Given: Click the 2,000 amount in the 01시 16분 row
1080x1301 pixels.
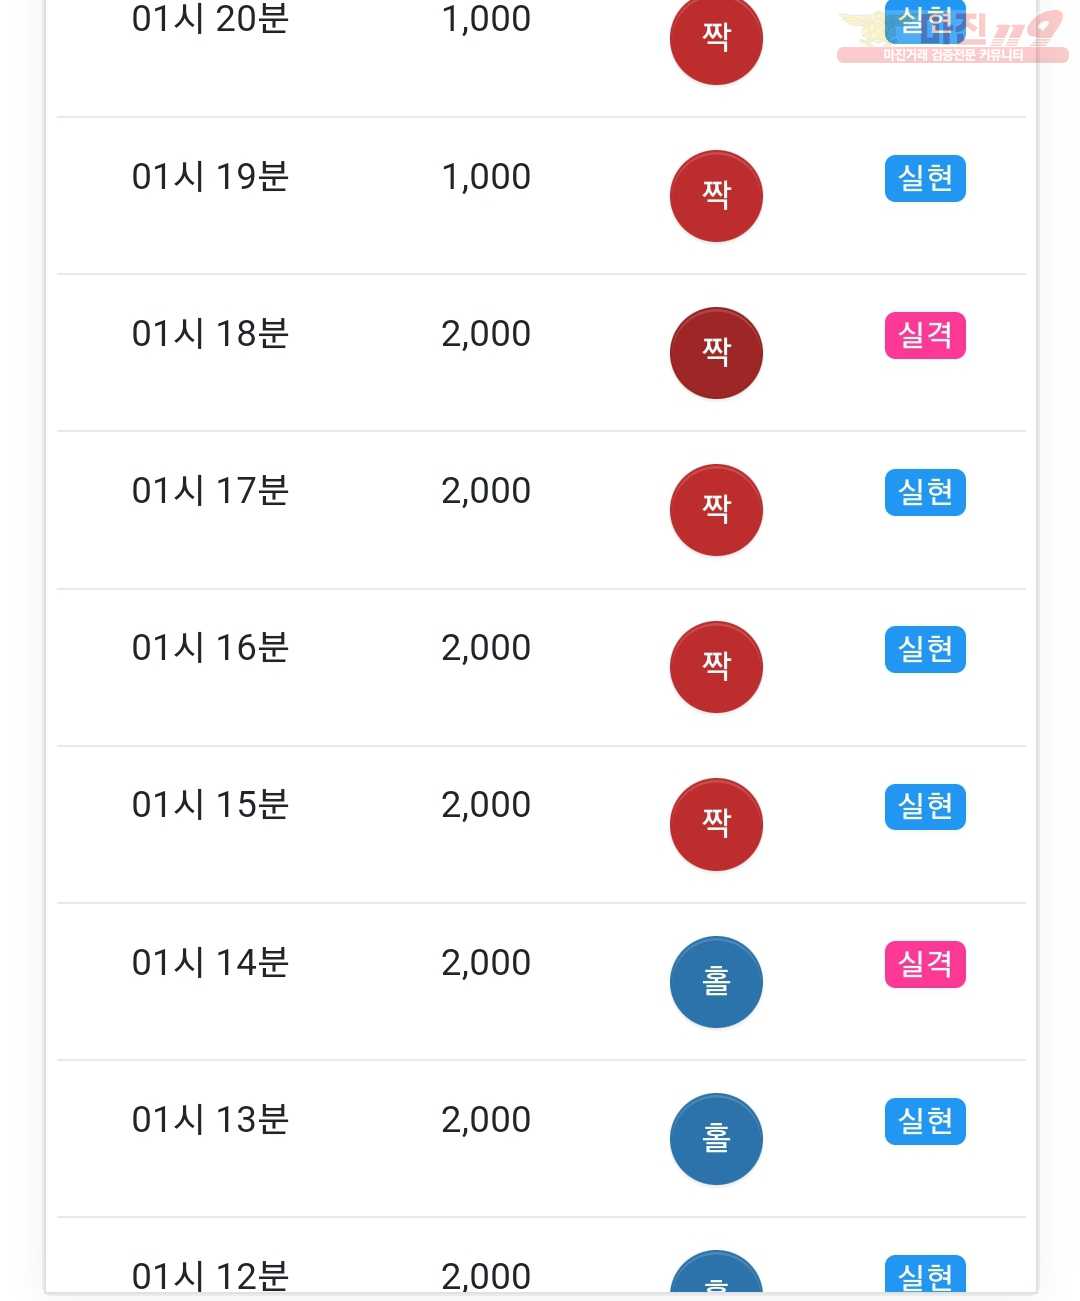Looking at the screenshot, I should pyautogui.click(x=486, y=648).
